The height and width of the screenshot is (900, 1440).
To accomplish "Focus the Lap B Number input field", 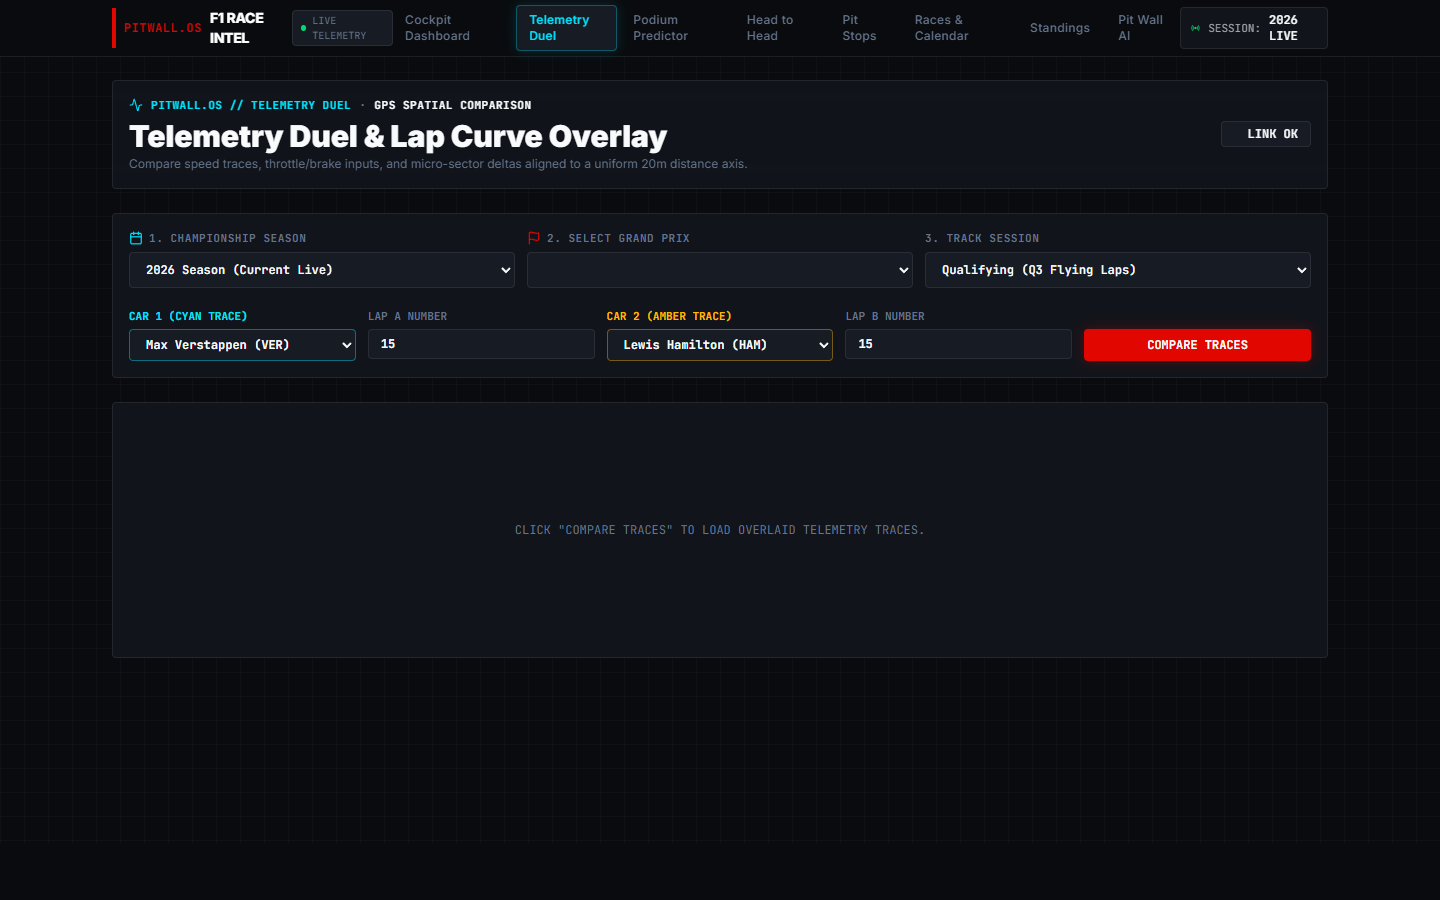I will (x=958, y=344).
